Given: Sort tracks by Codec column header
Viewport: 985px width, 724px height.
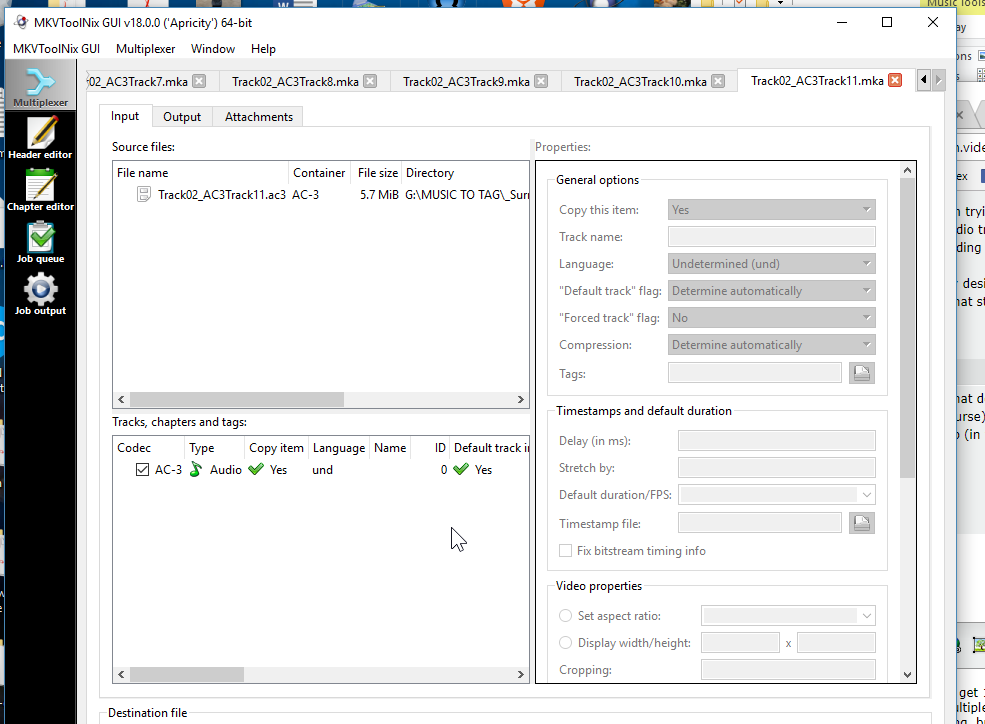Looking at the screenshot, I should (150, 448).
